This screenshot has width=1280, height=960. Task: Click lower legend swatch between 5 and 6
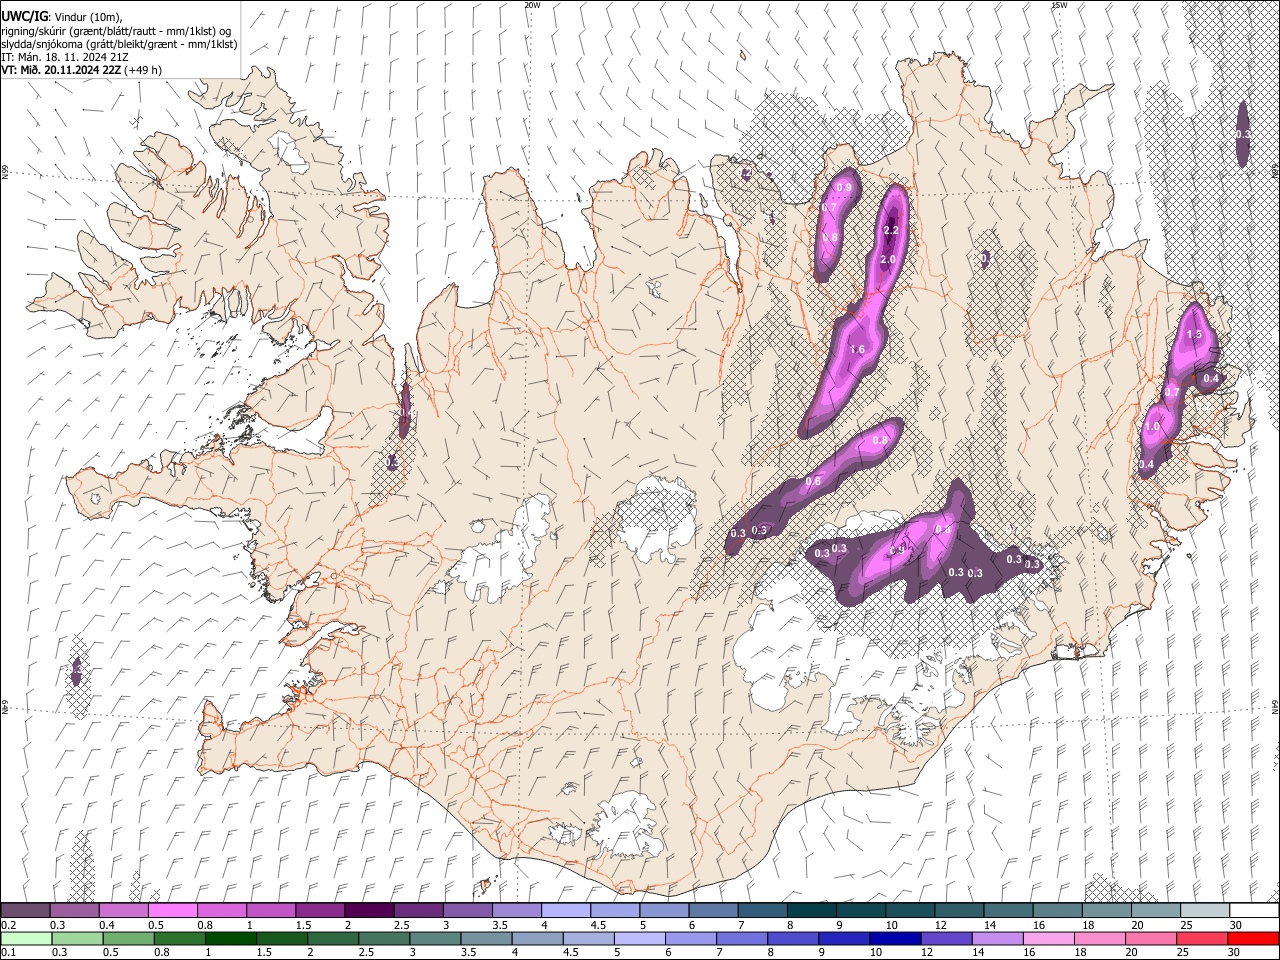[638, 938]
